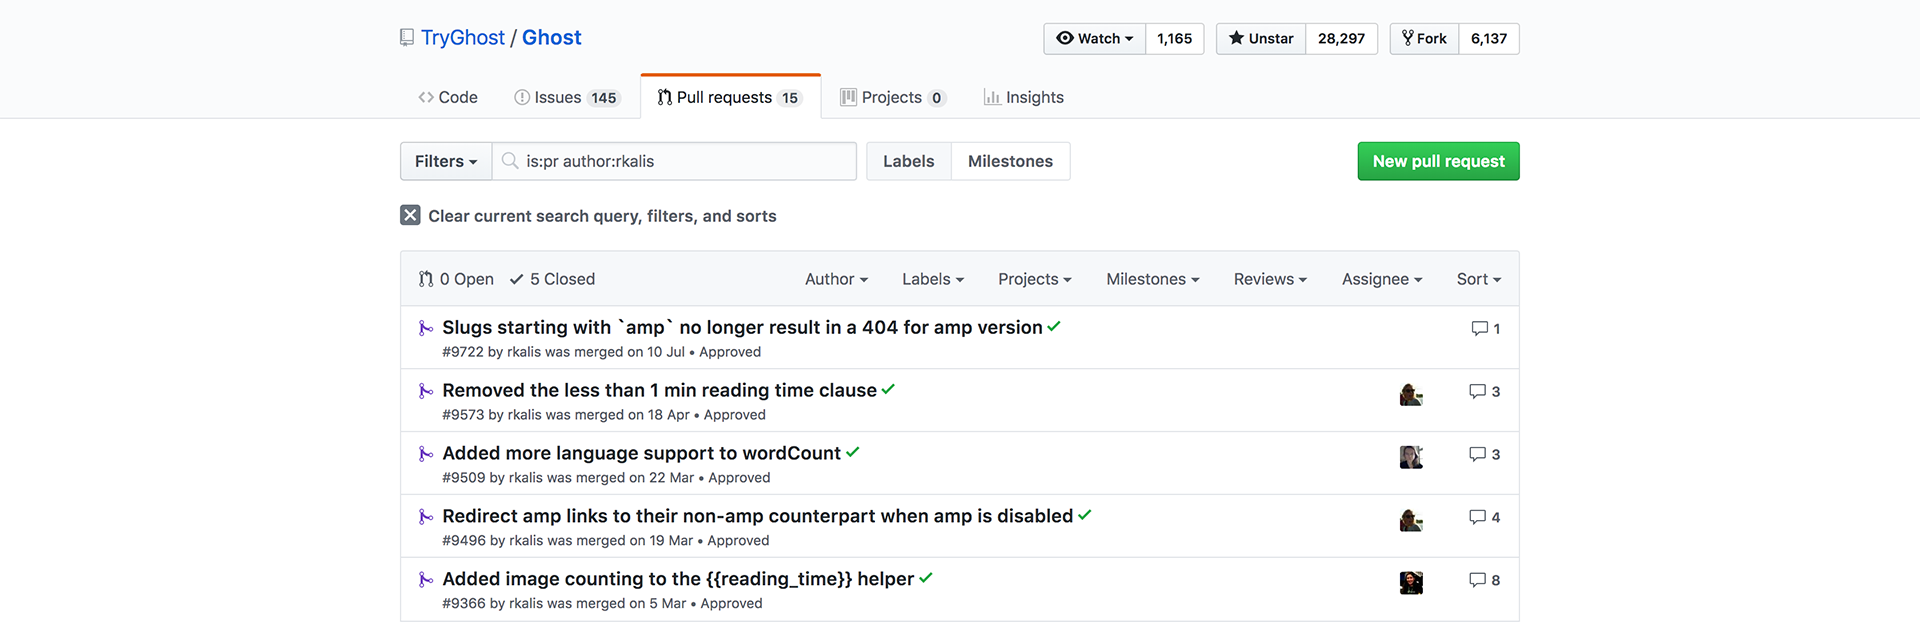This screenshot has height=631, width=1920.
Task: Click green check status on wordCount PR
Action: click(x=852, y=453)
